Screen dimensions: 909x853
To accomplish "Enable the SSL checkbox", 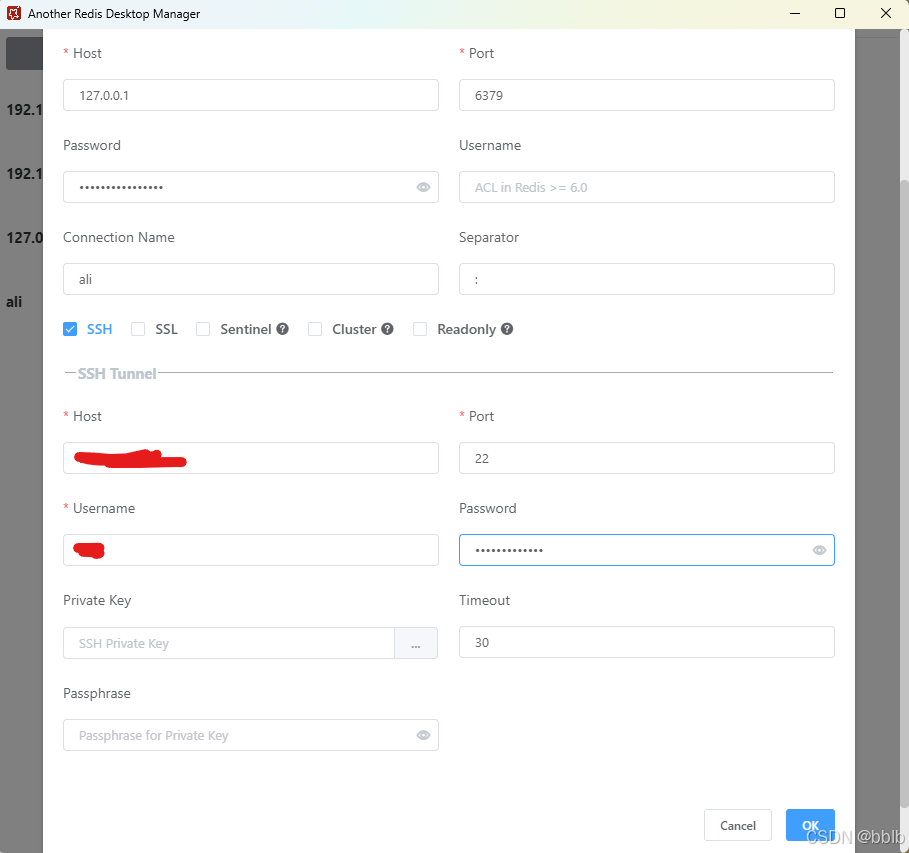I will coord(138,329).
